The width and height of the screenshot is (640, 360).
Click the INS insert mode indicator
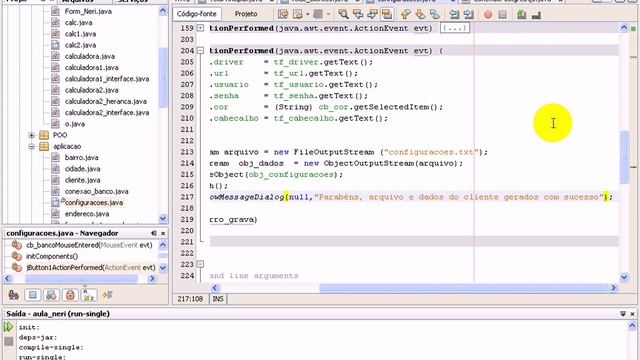pos(218,299)
